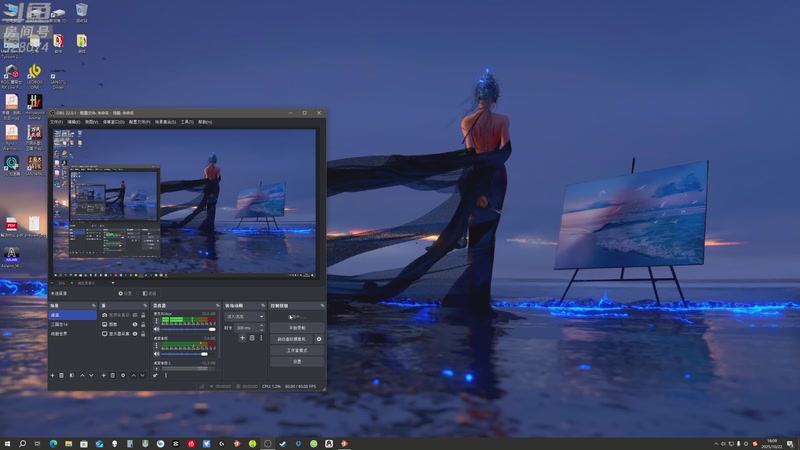Open the Docks menu in OBS
Viewport: 800px width, 450px height.
coord(113,122)
